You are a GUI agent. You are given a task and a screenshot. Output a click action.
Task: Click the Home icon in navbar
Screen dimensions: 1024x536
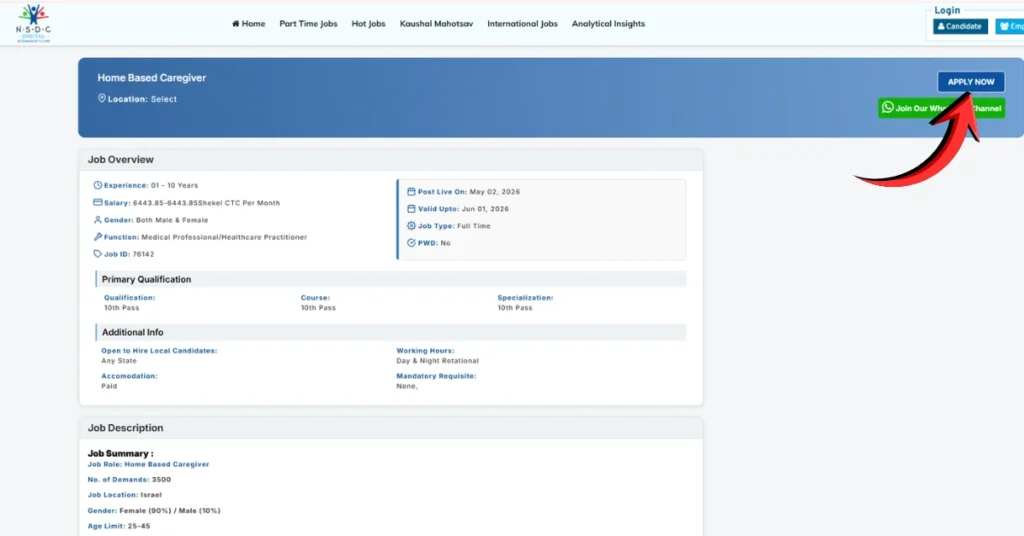coord(236,24)
